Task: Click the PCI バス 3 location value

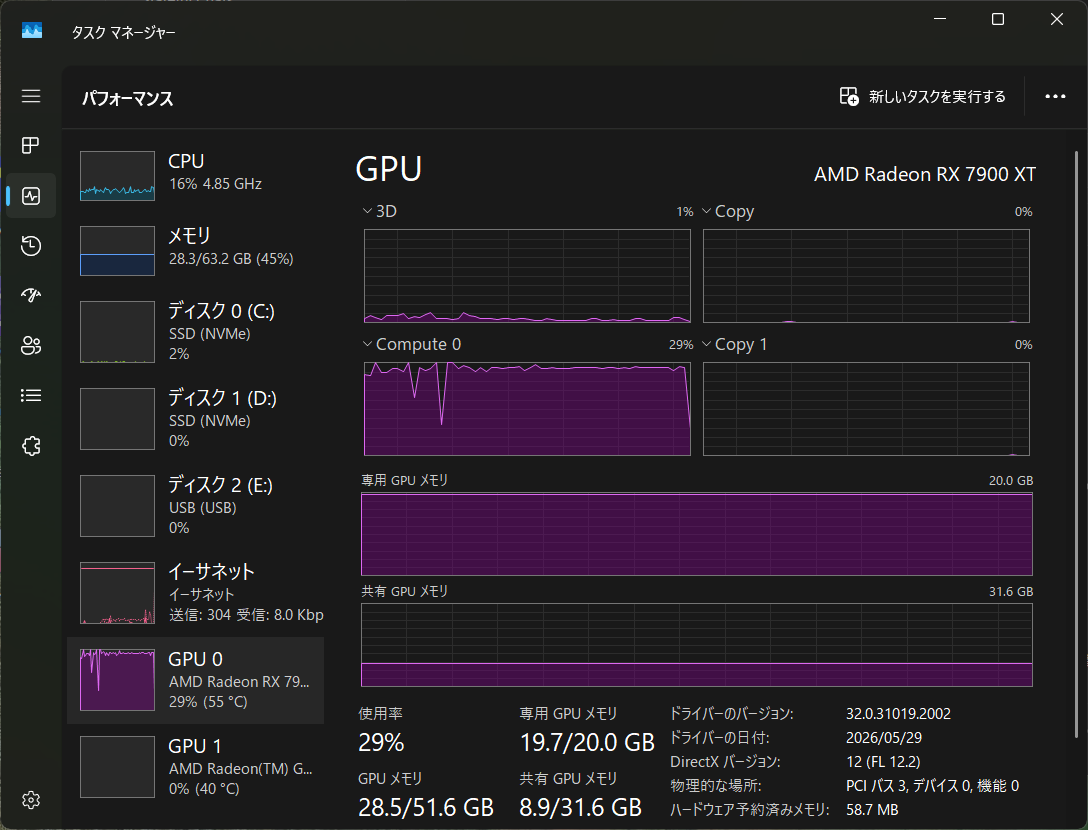Action: 933,786
